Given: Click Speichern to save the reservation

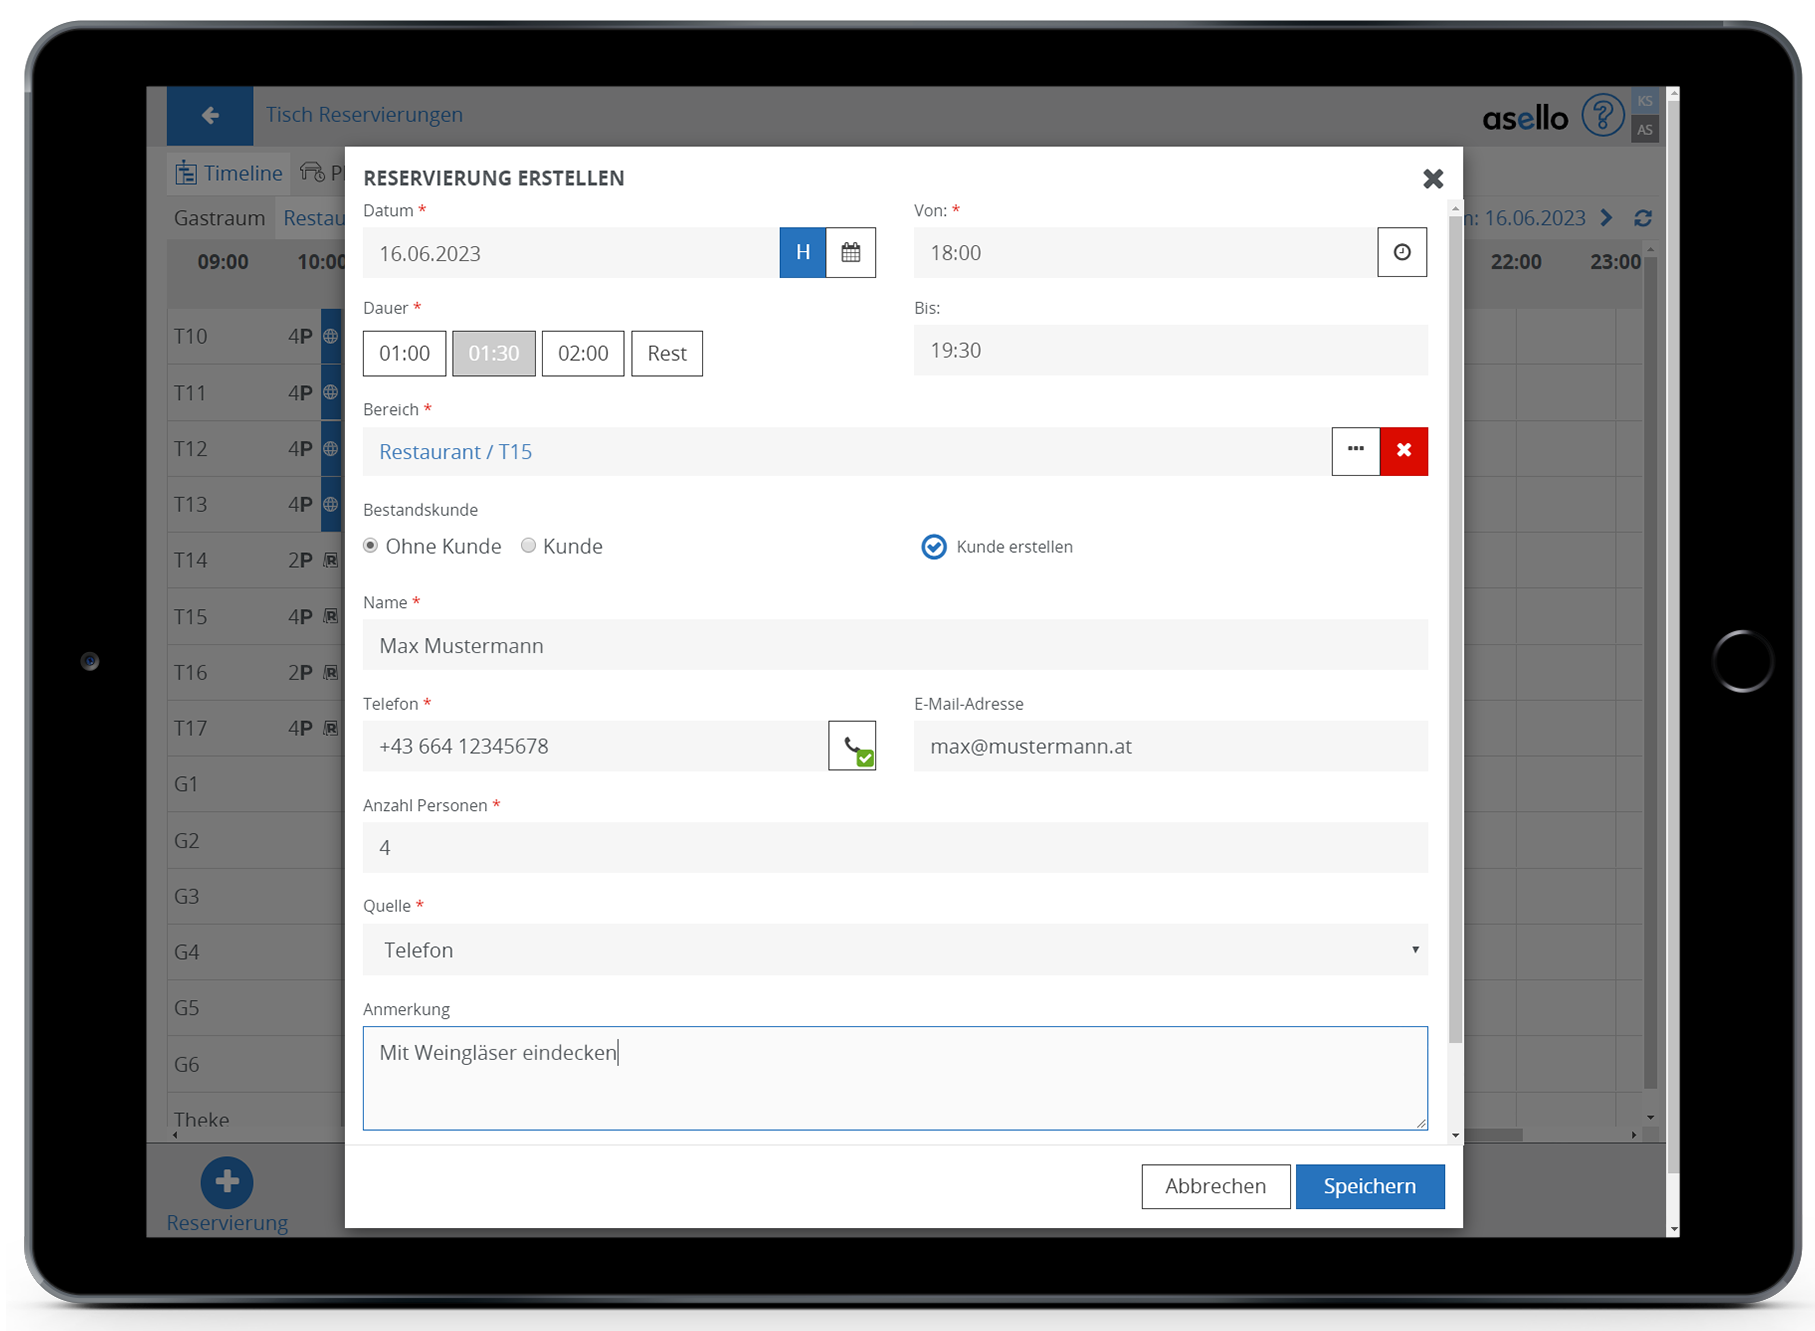Looking at the screenshot, I should point(1369,1186).
